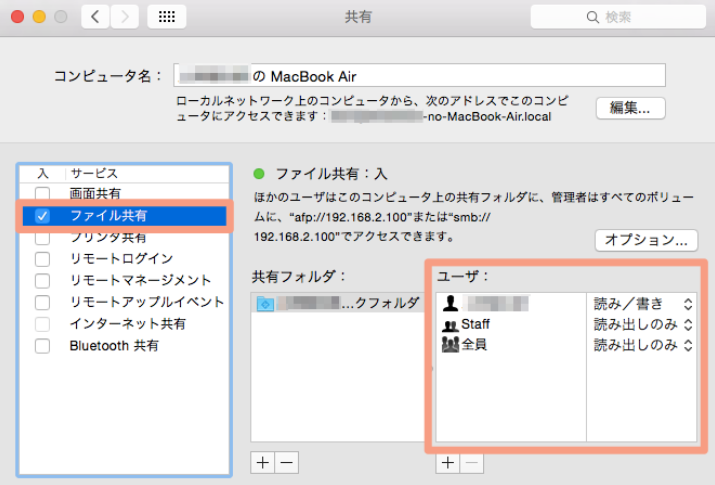Select ファイル共有 service row

[124, 216]
